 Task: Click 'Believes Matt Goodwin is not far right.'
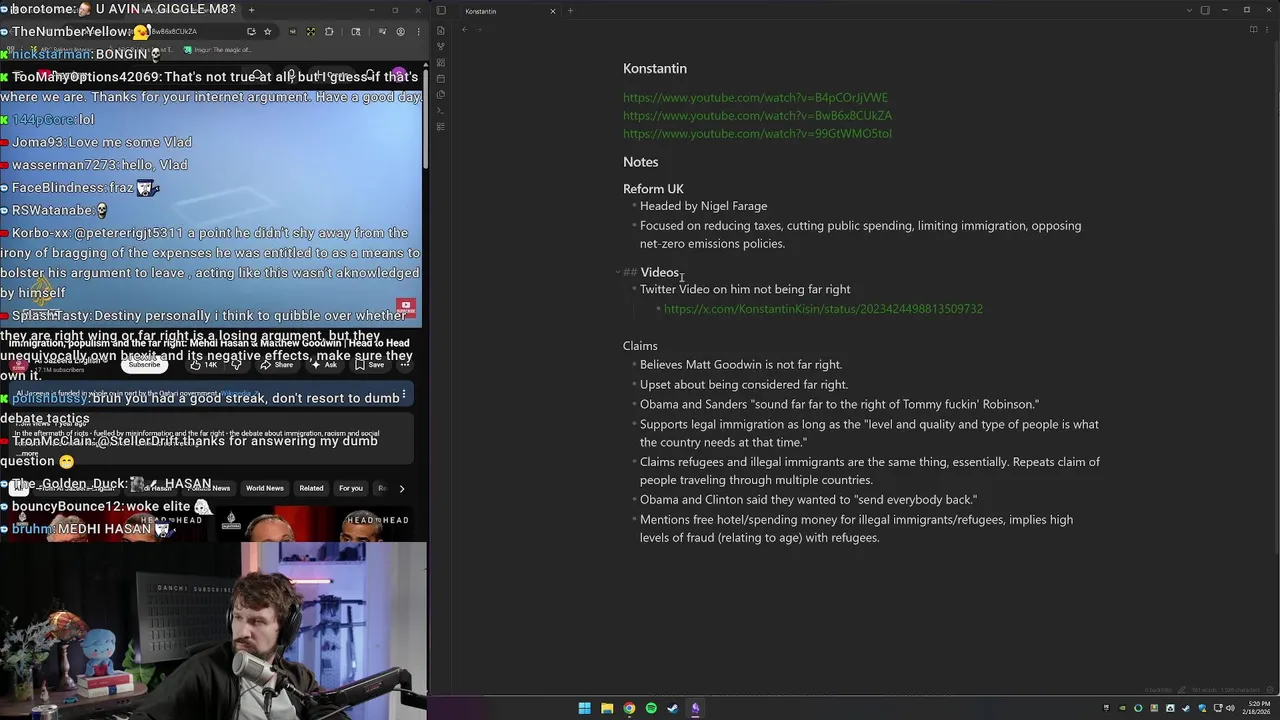pyautogui.click(x=741, y=365)
